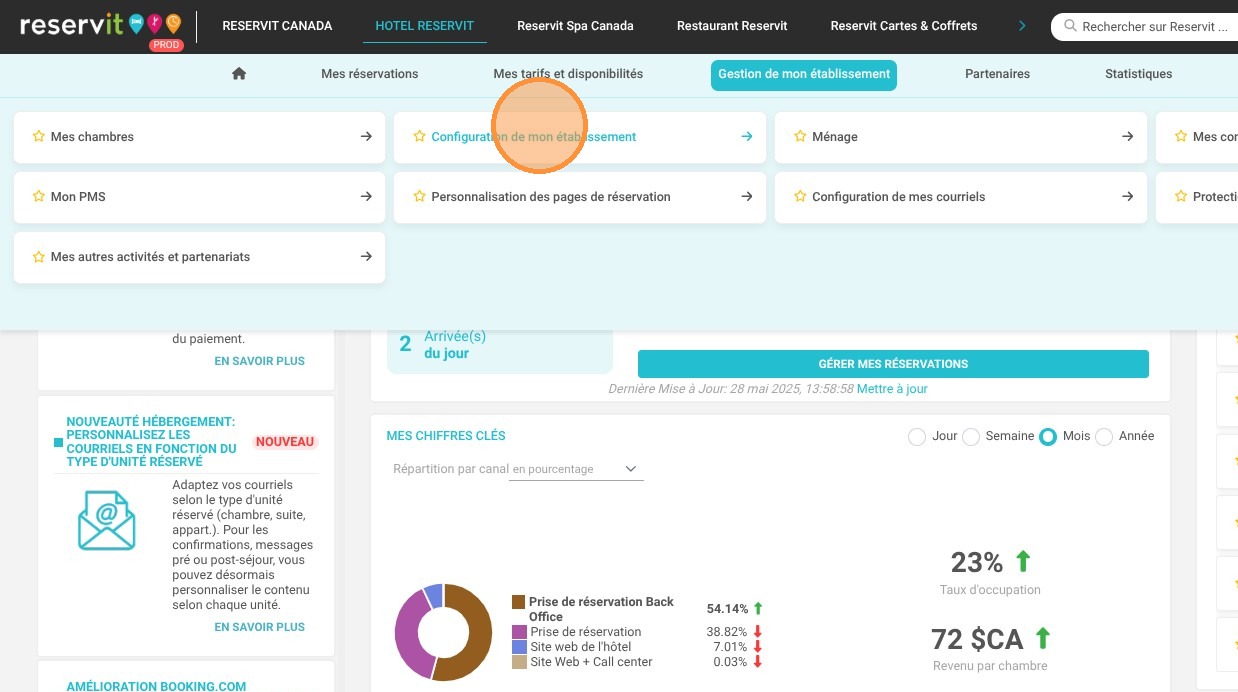Click the NOUVEAU badge
The height and width of the screenshot is (692, 1238).
pos(285,442)
